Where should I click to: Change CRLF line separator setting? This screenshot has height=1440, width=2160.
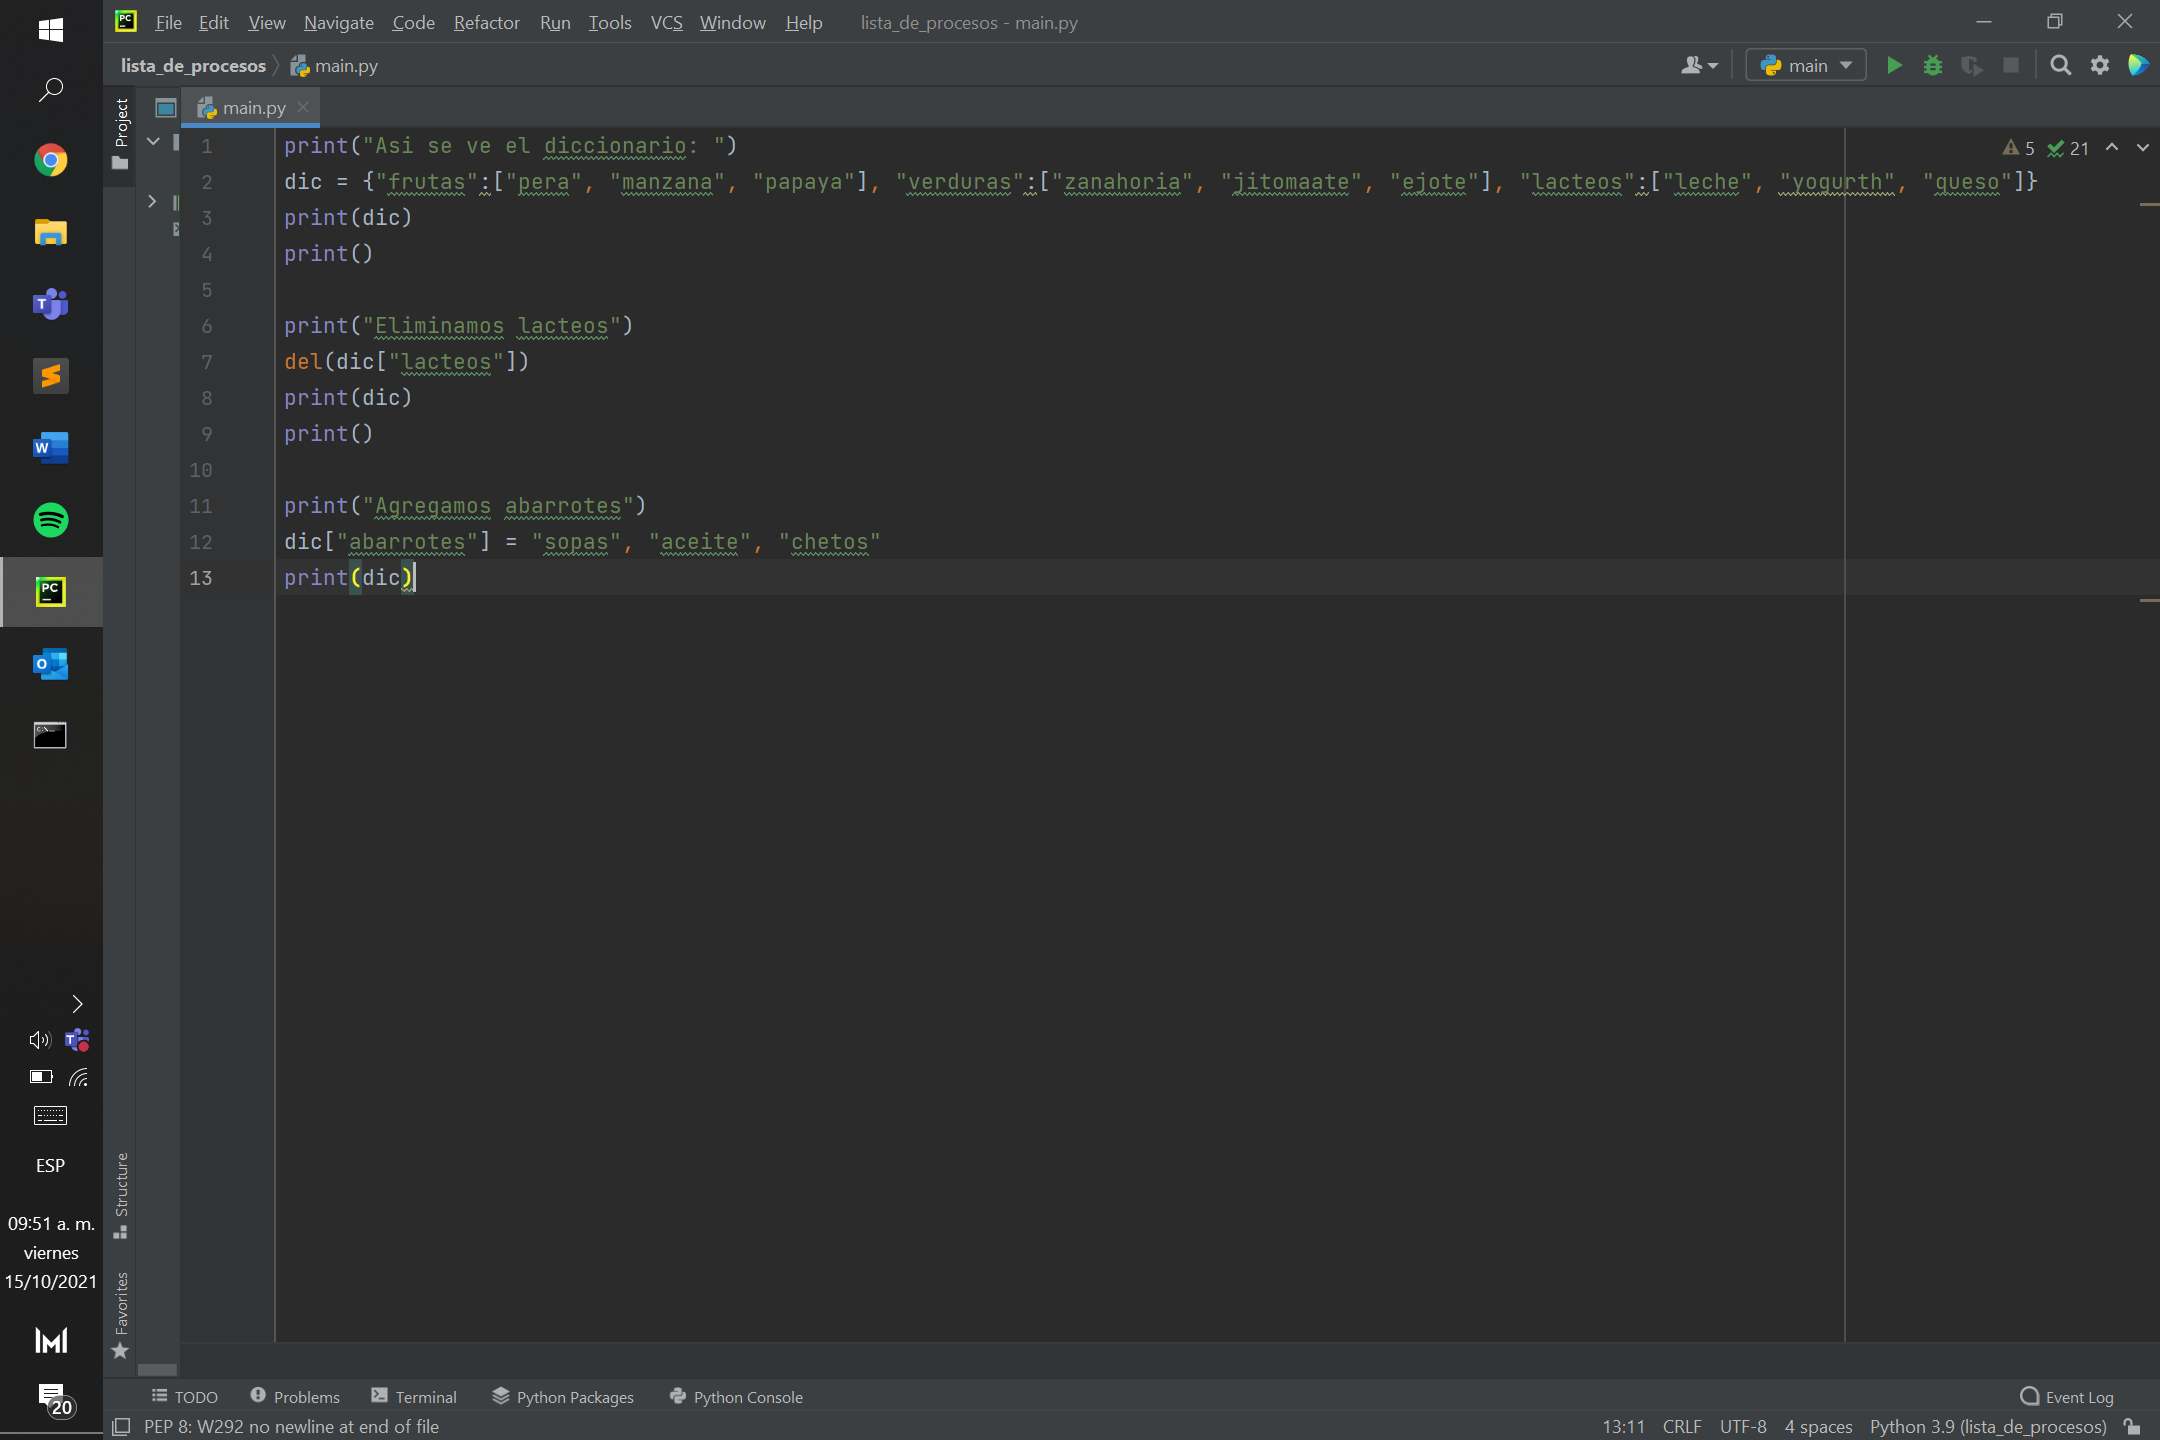point(1682,1427)
